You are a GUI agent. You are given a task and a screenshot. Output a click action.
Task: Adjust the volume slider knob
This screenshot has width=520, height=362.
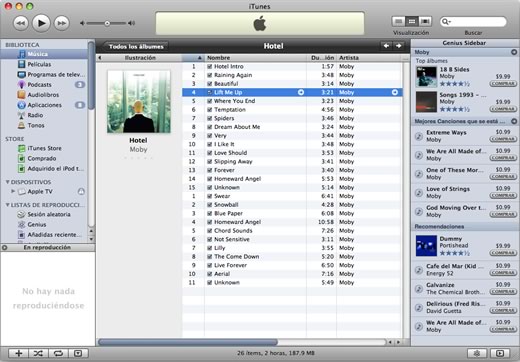click(x=107, y=23)
